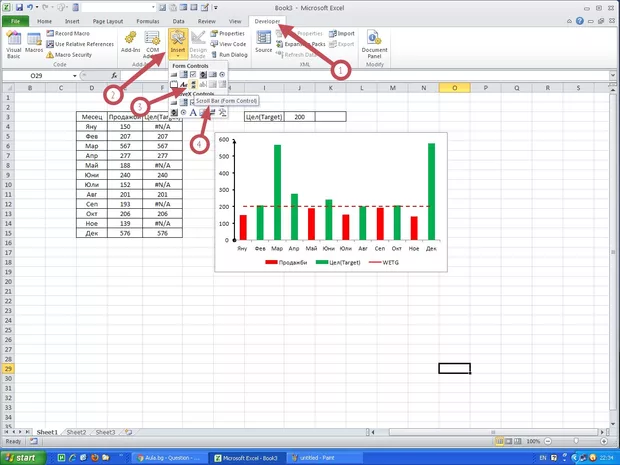Insert a Button form control

(x=174, y=75)
